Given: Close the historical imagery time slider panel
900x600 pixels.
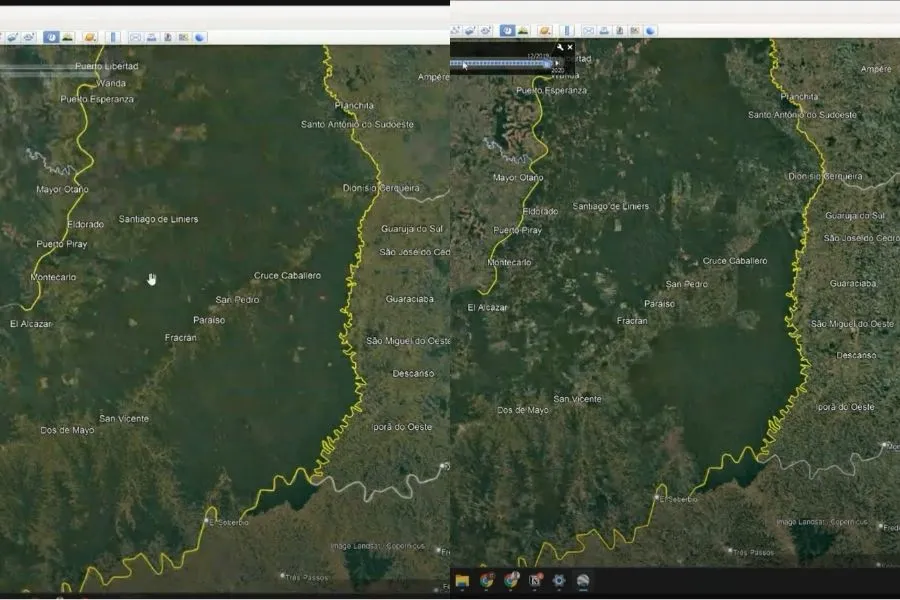Looking at the screenshot, I should pos(570,47).
